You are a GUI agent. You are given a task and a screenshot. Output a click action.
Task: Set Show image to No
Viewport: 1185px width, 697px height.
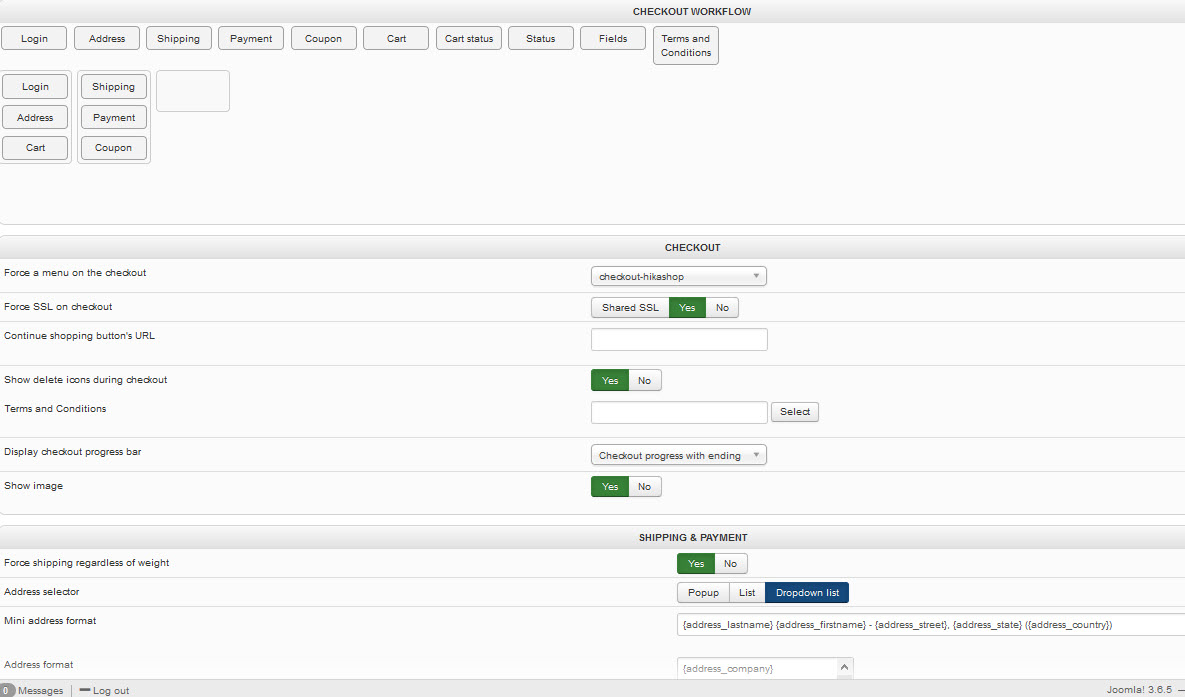[x=645, y=487]
